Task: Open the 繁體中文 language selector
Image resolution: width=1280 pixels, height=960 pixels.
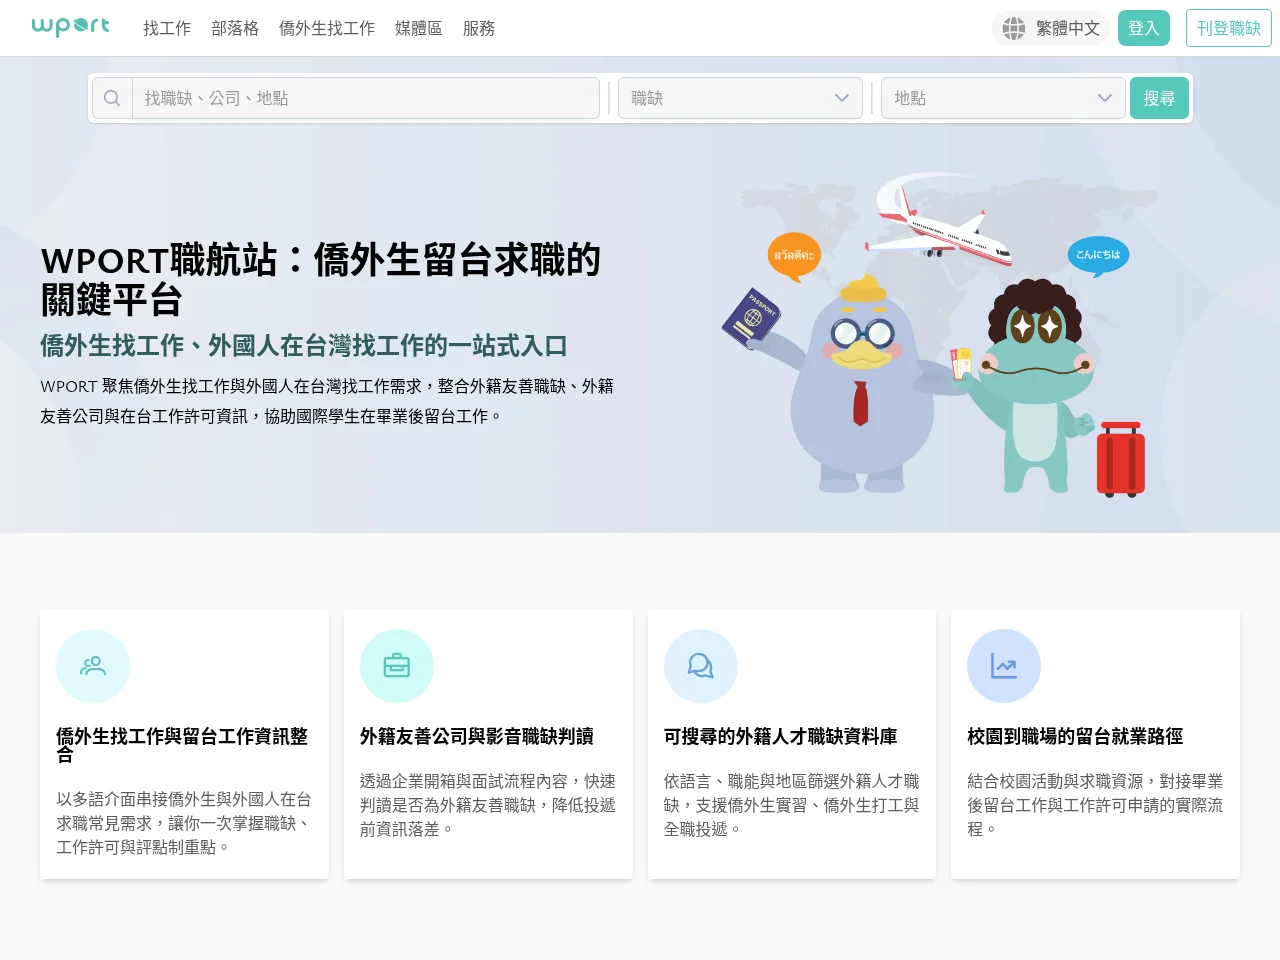Action: [x=1051, y=28]
